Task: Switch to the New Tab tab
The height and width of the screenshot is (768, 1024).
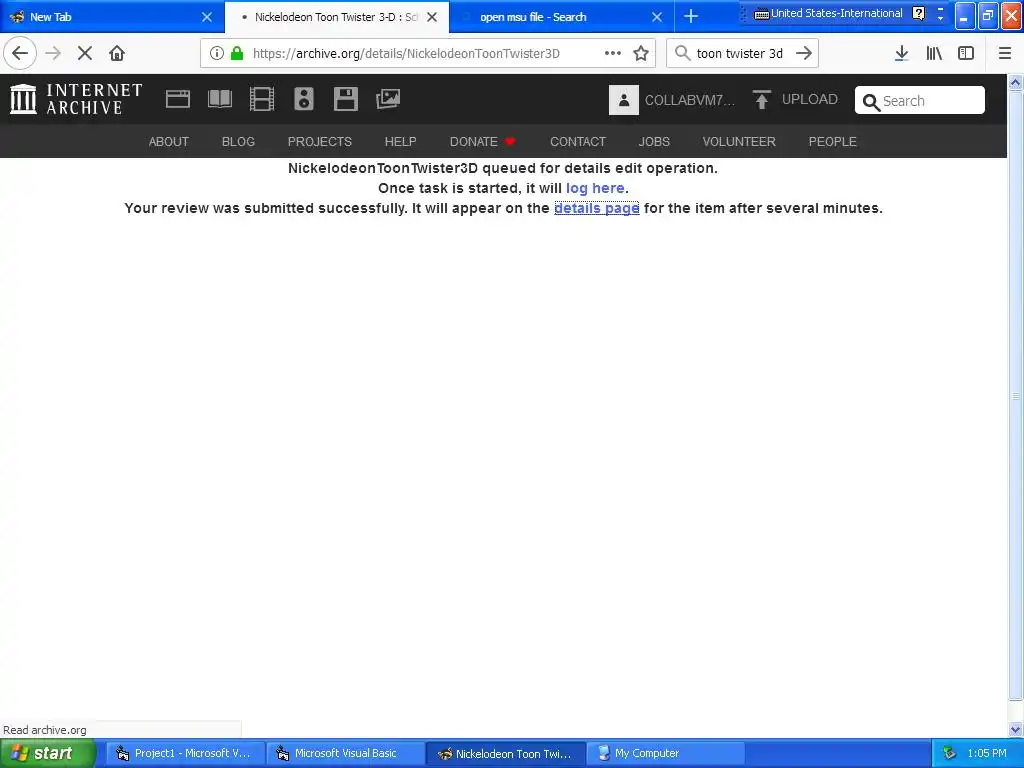Action: pos(111,17)
